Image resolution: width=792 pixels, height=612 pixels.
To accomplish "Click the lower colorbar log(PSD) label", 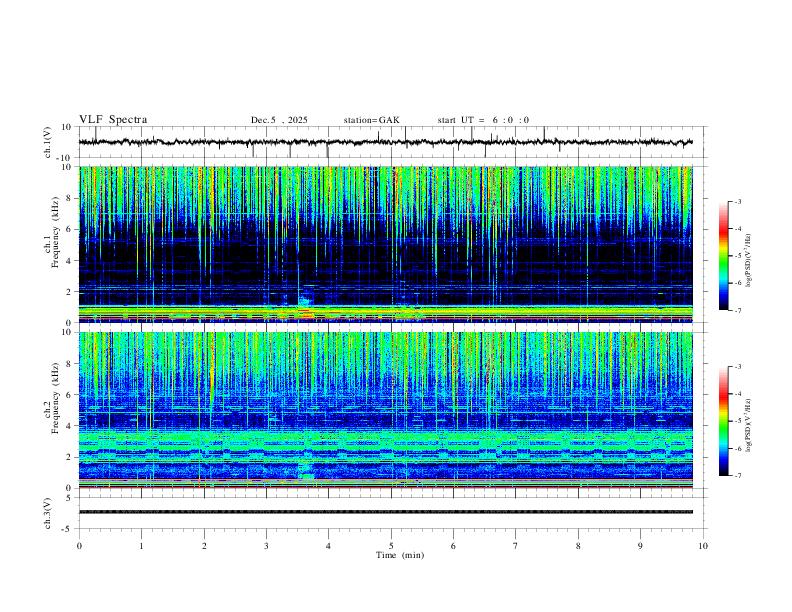I will coord(749,425).
